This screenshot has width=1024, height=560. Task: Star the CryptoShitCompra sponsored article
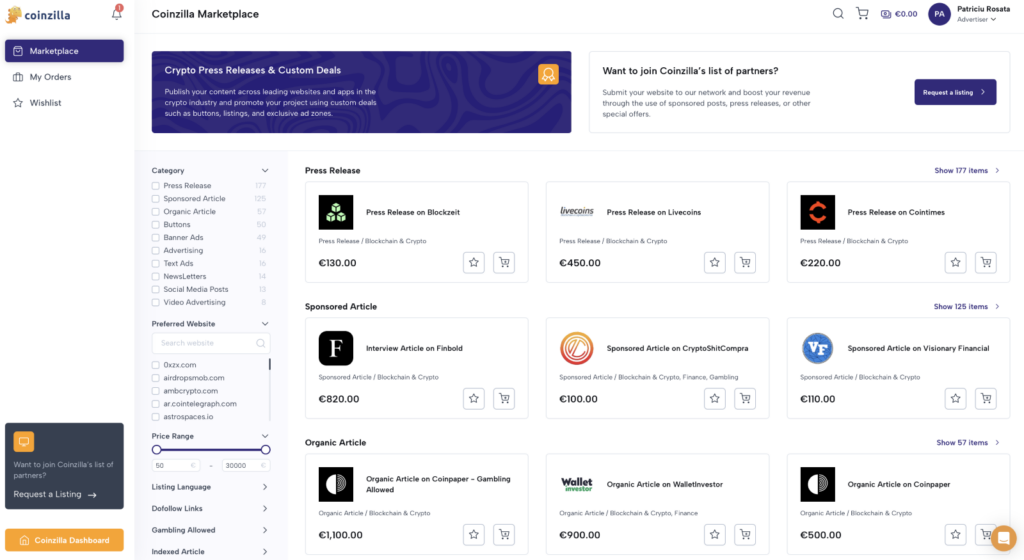click(714, 398)
